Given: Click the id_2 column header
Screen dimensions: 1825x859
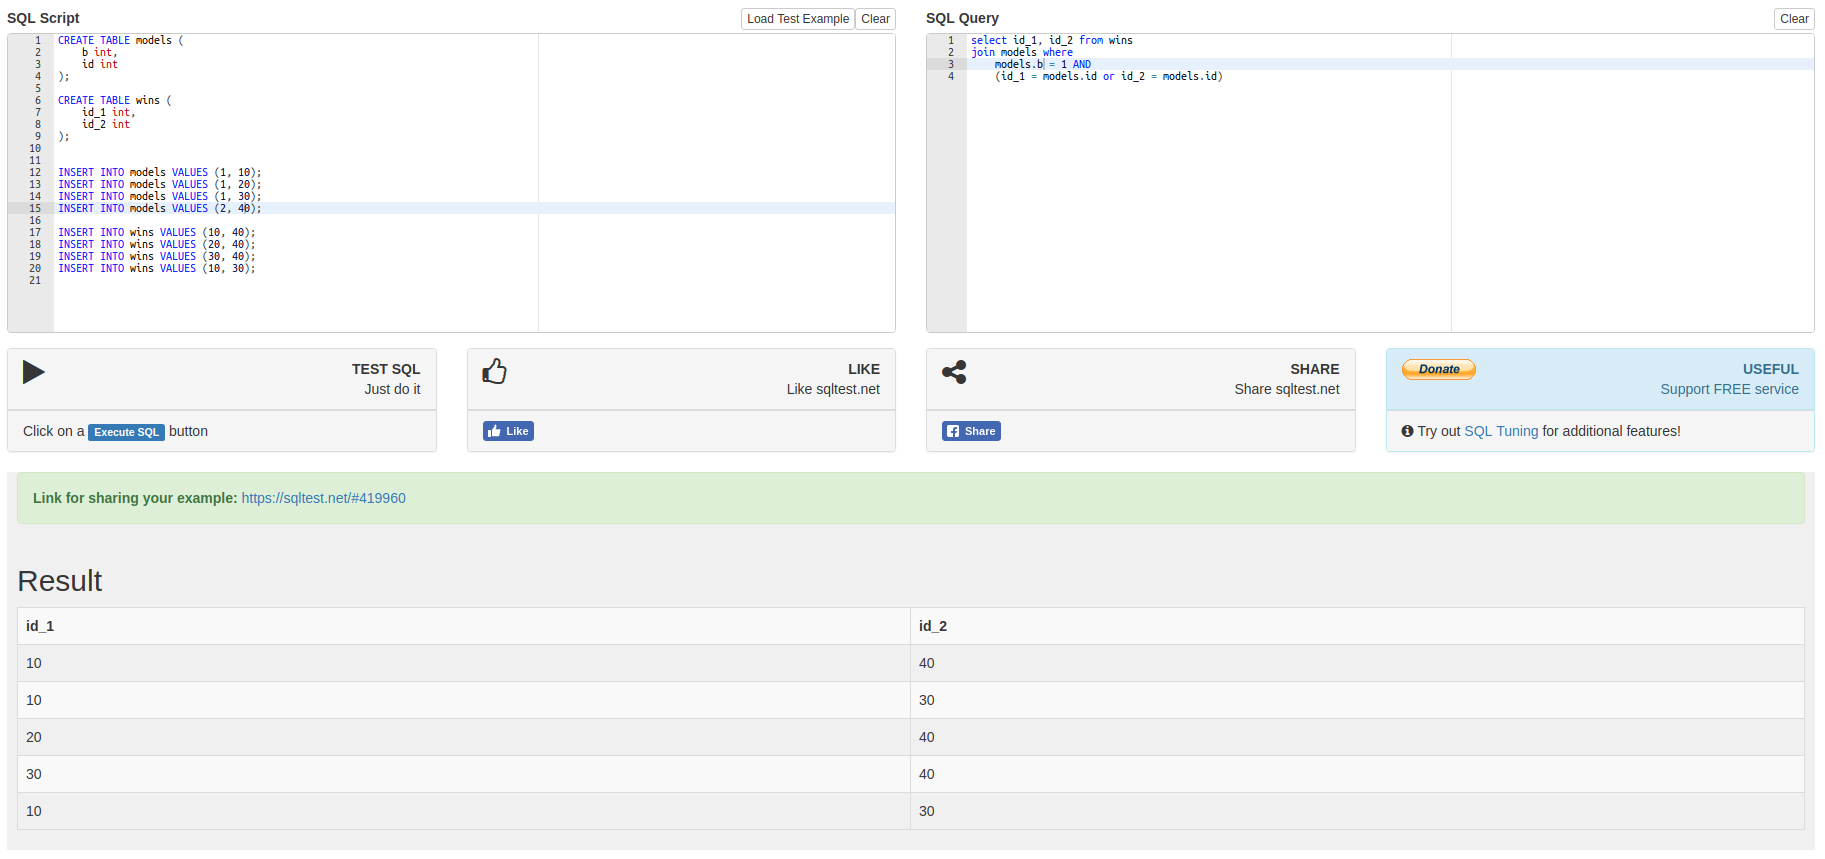Looking at the screenshot, I should (1357, 626).
